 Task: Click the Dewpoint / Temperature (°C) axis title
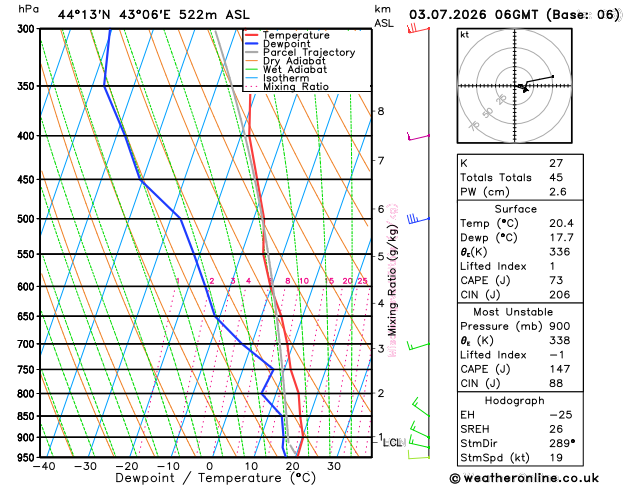pos(215,478)
